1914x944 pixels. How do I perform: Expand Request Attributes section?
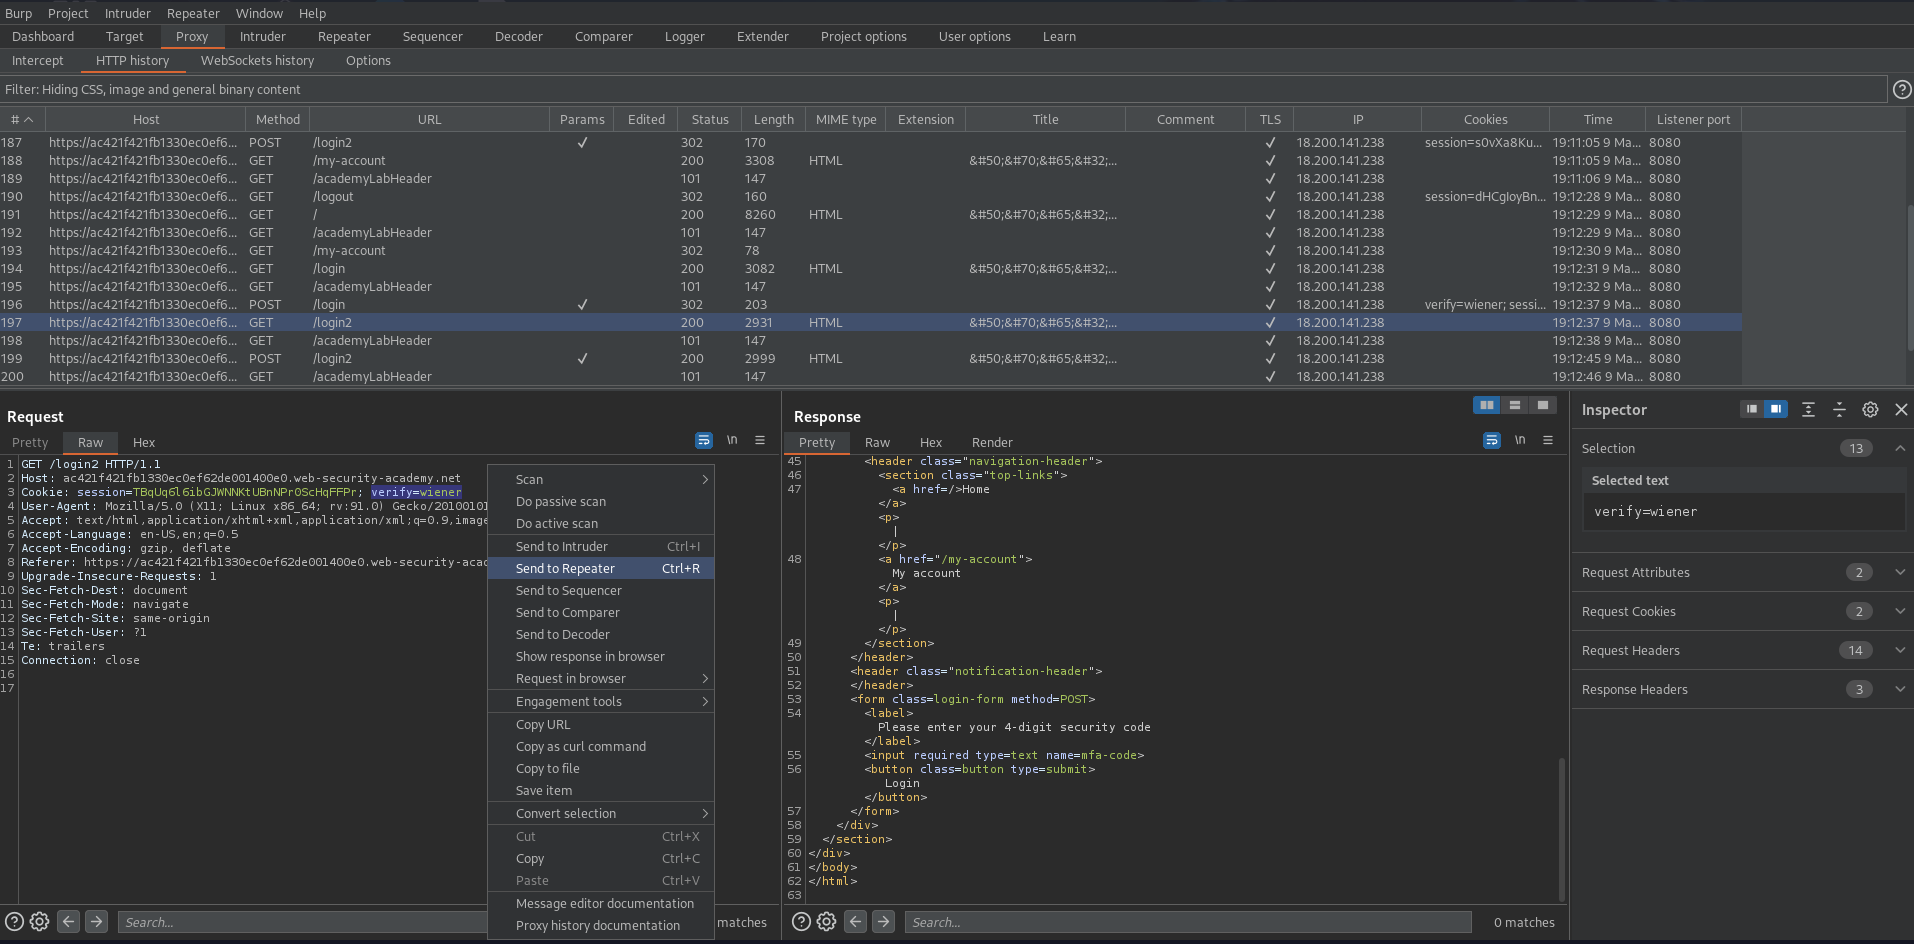click(1899, 572)
